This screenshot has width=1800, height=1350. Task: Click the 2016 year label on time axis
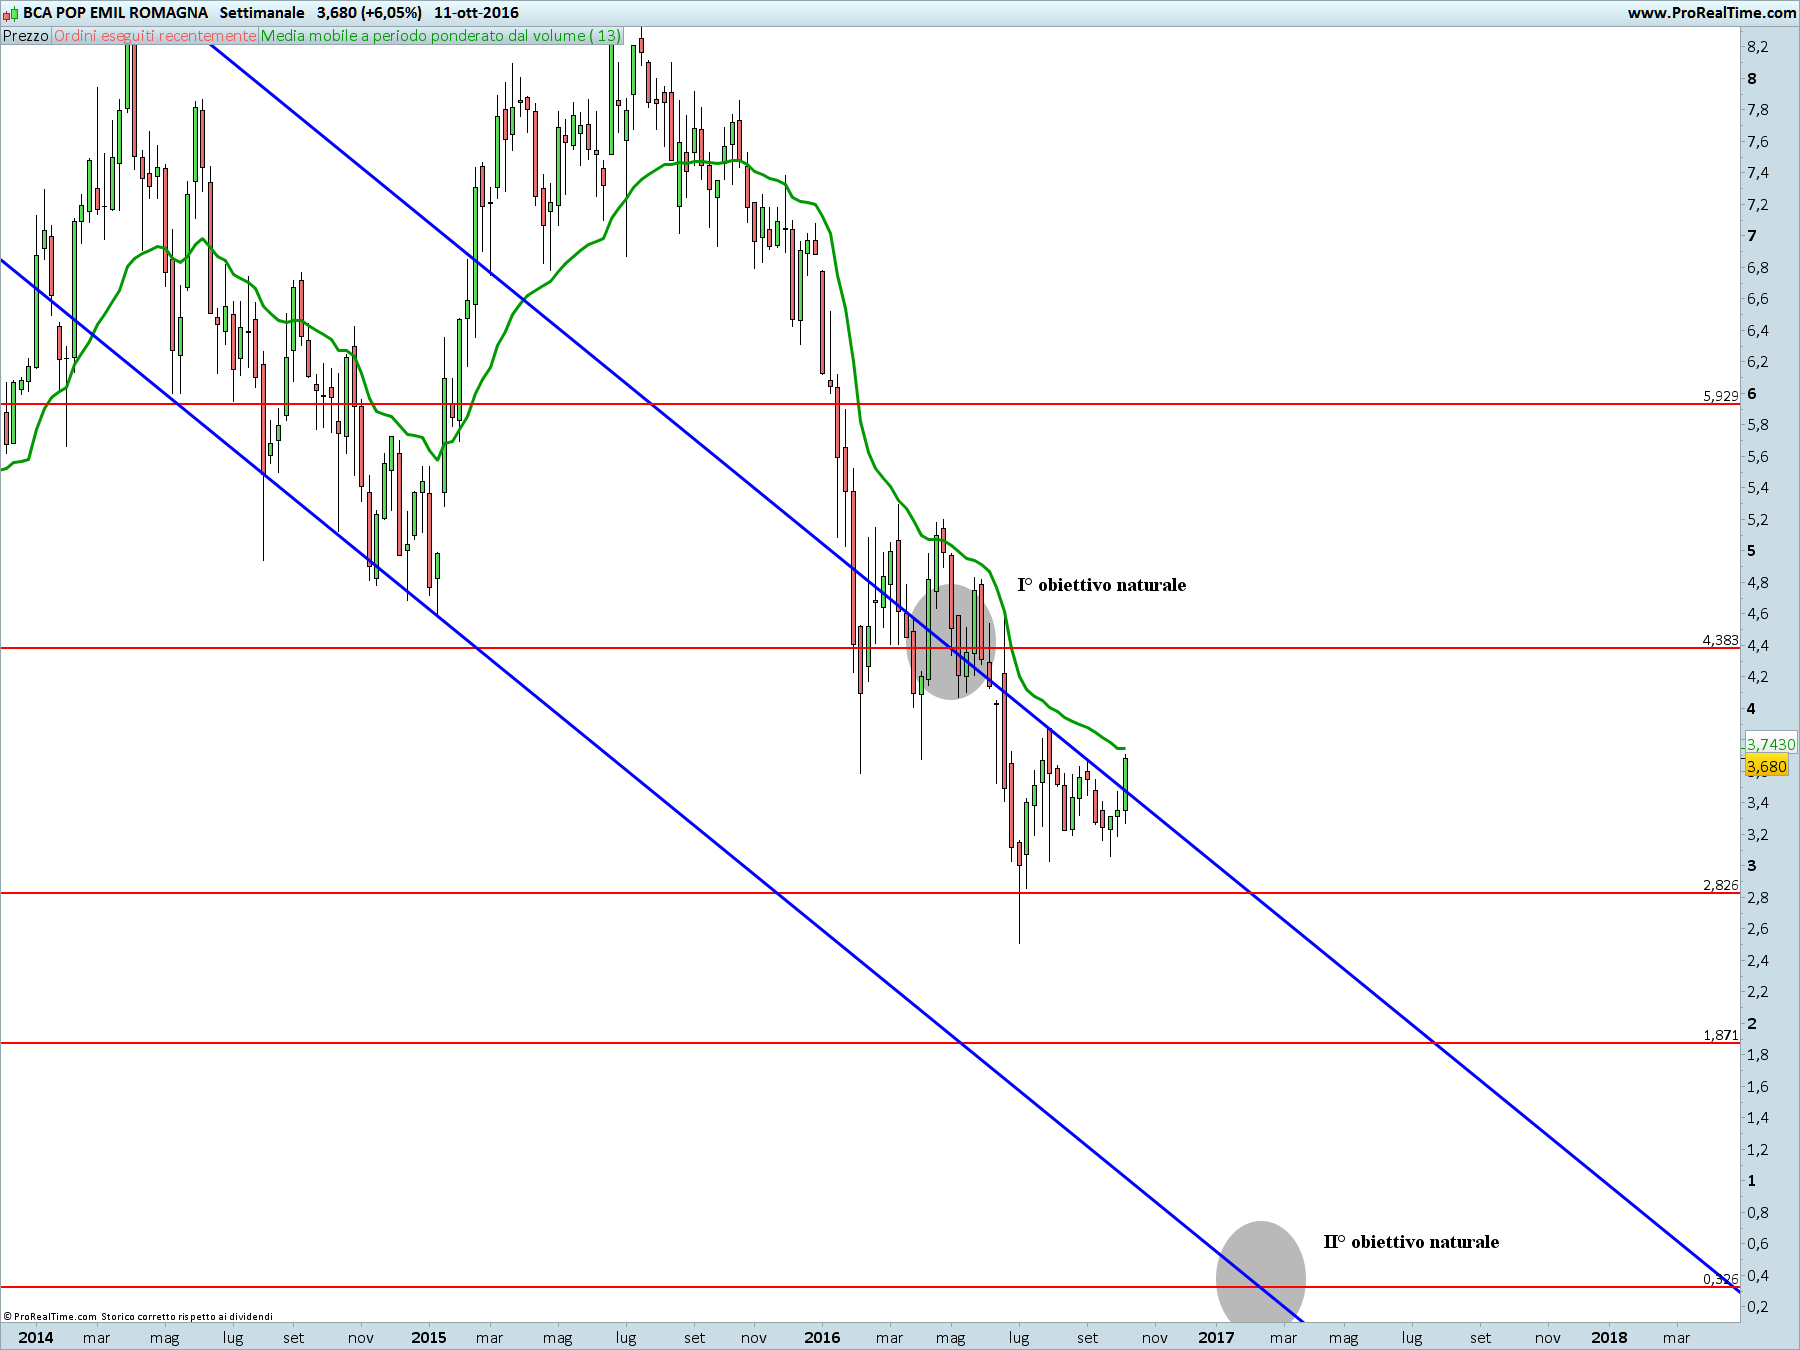(822, 1338)
